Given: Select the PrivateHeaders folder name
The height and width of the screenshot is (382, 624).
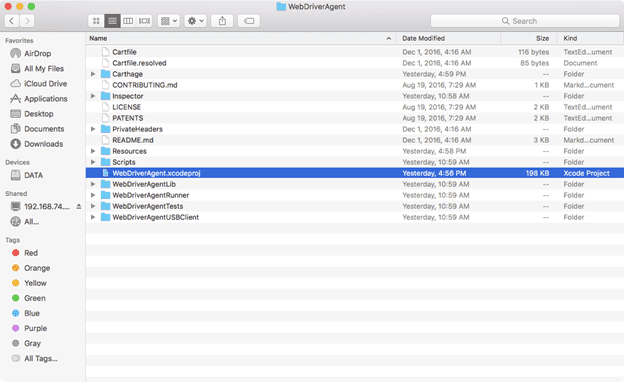Looking at the screenshot, I should click(137, 129).
